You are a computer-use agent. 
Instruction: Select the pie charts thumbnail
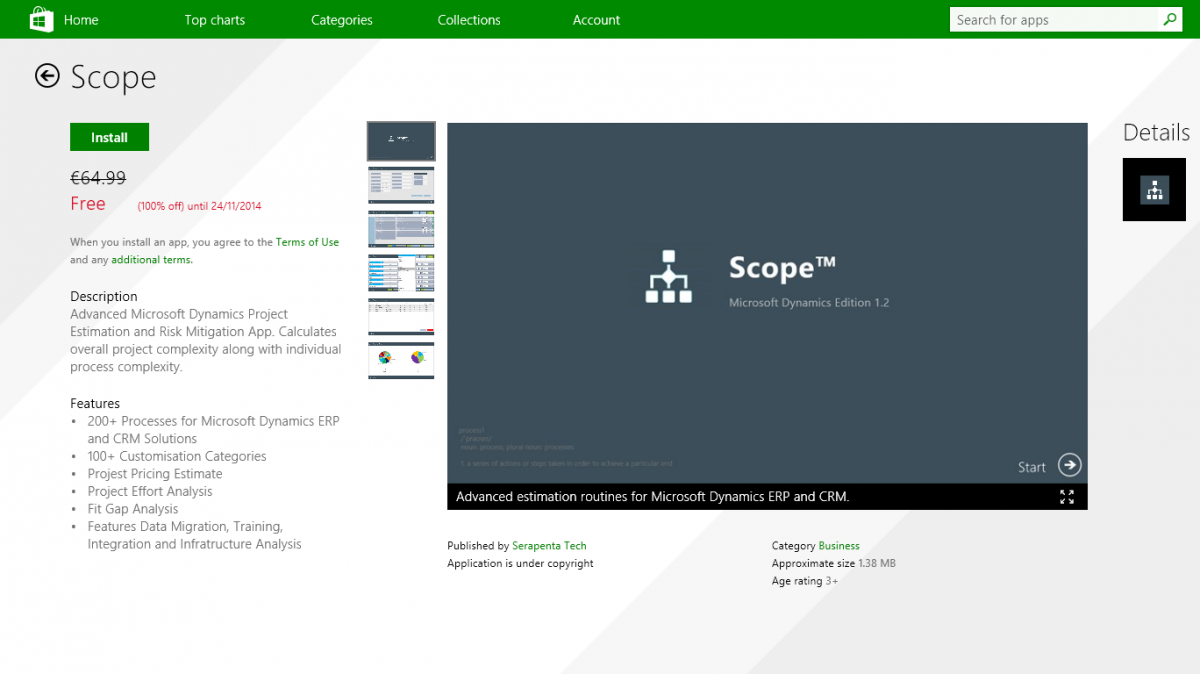(401, 360)
